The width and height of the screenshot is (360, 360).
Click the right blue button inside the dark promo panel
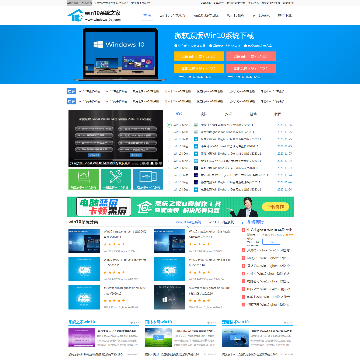click(136, 155)
